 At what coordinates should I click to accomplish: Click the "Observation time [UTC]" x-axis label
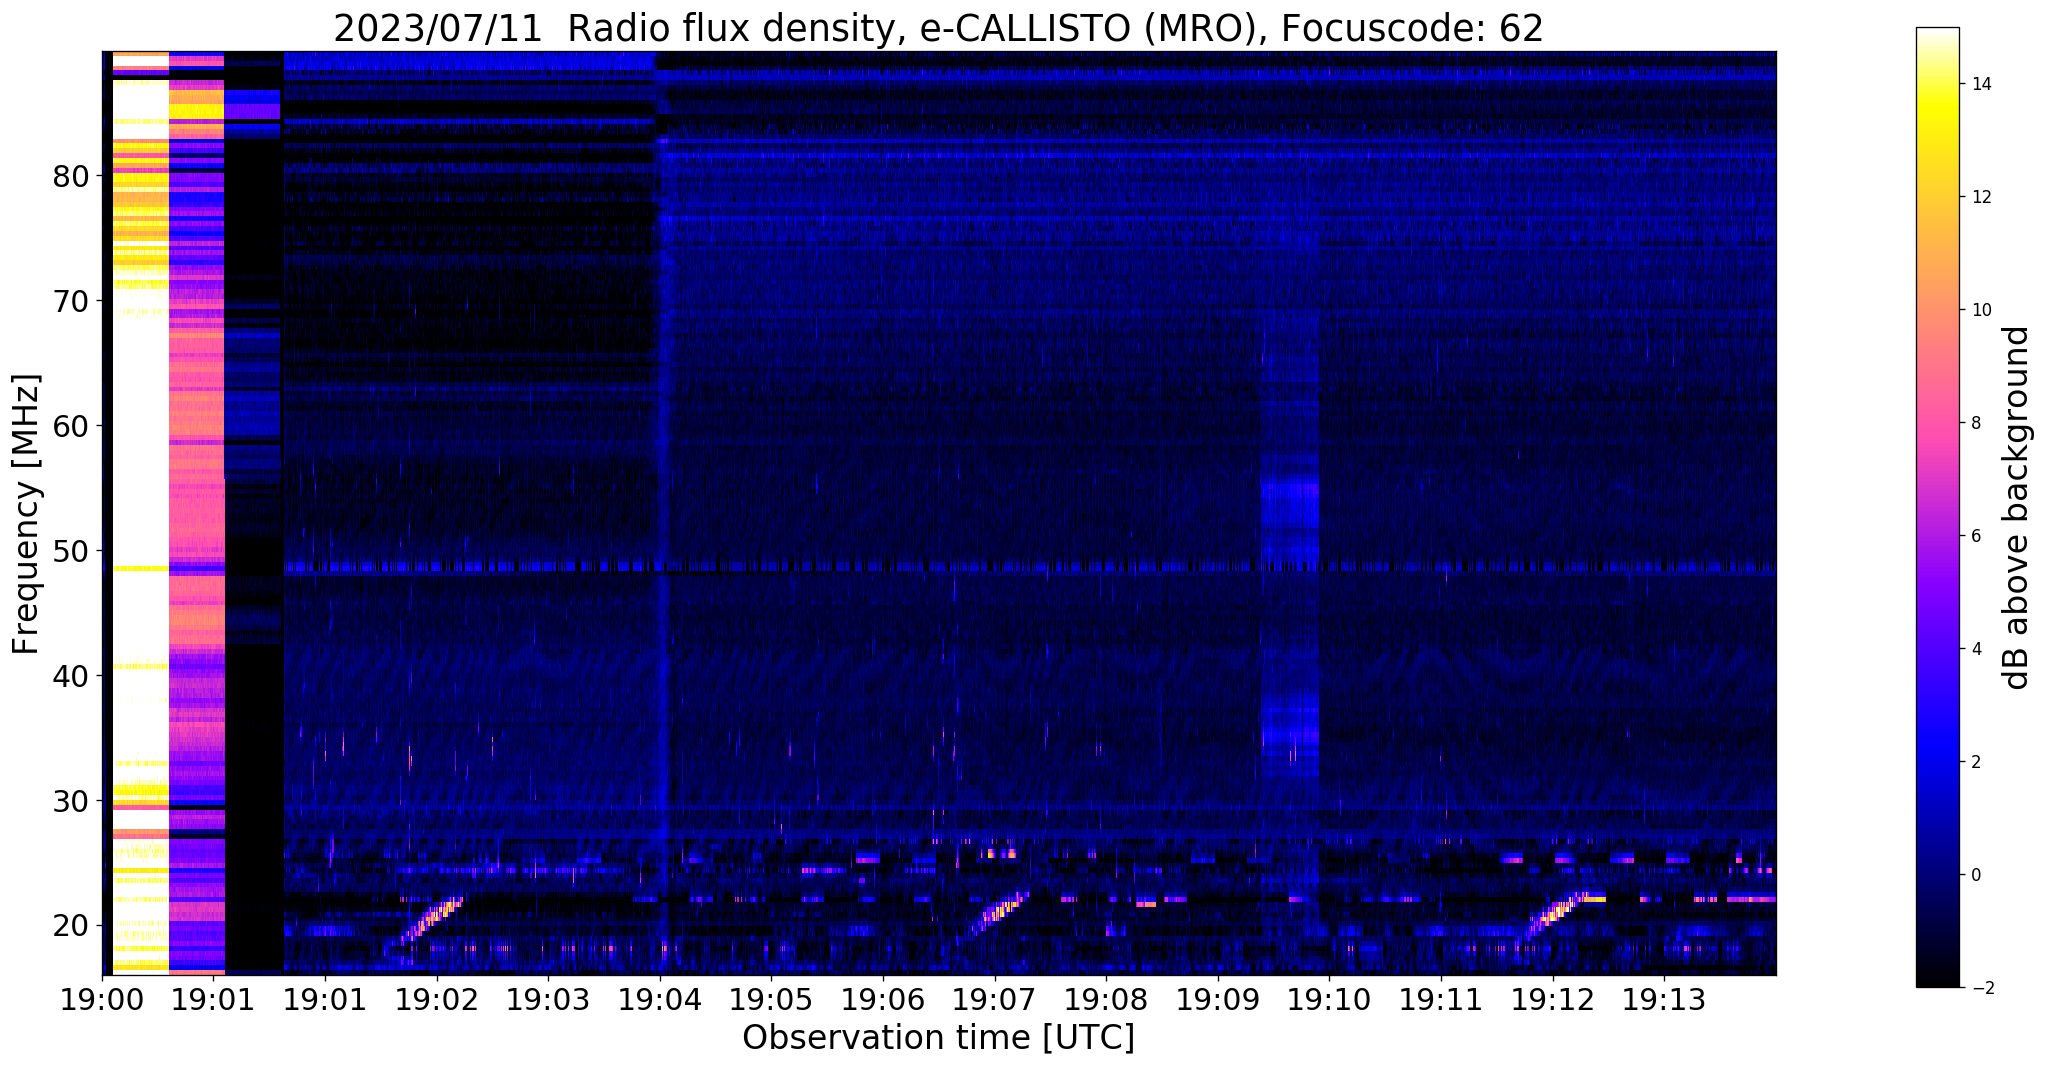[938, 1038]
